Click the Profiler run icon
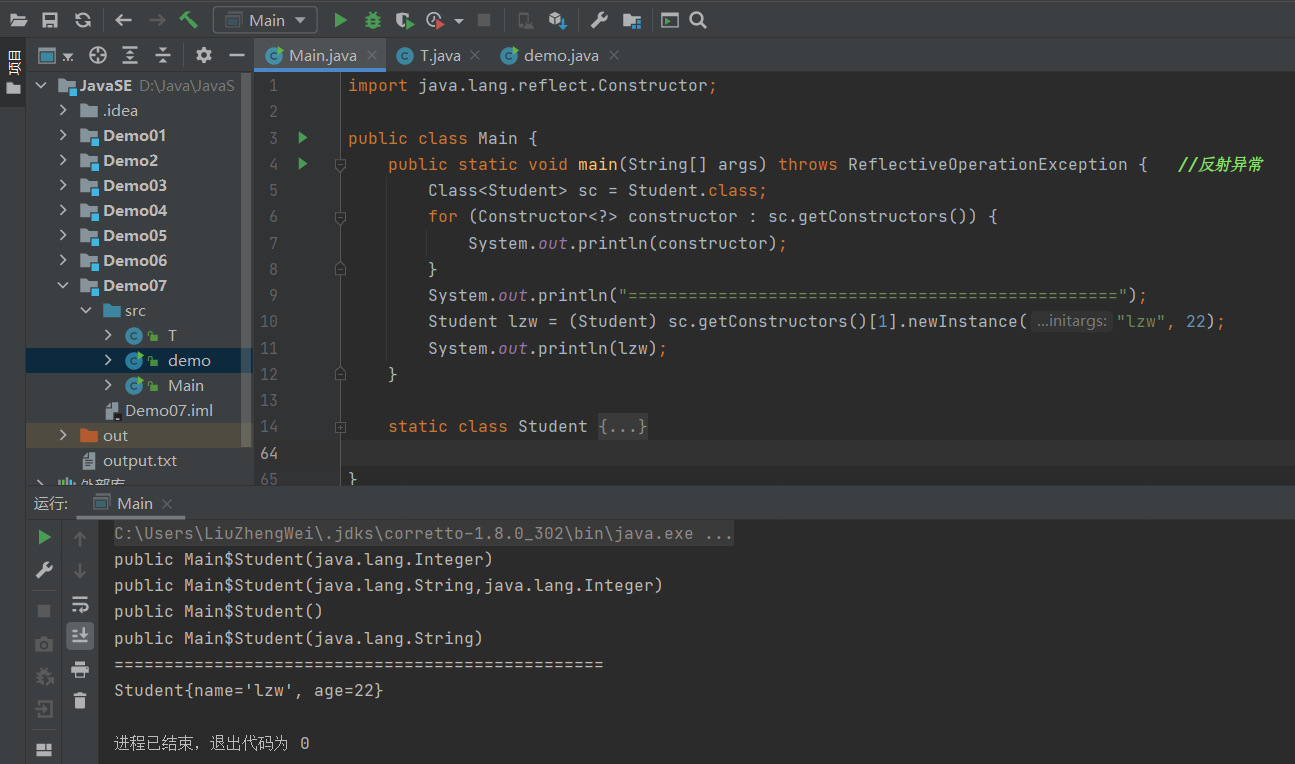Viewport: 1295px width, 764px height. [435, 20]
